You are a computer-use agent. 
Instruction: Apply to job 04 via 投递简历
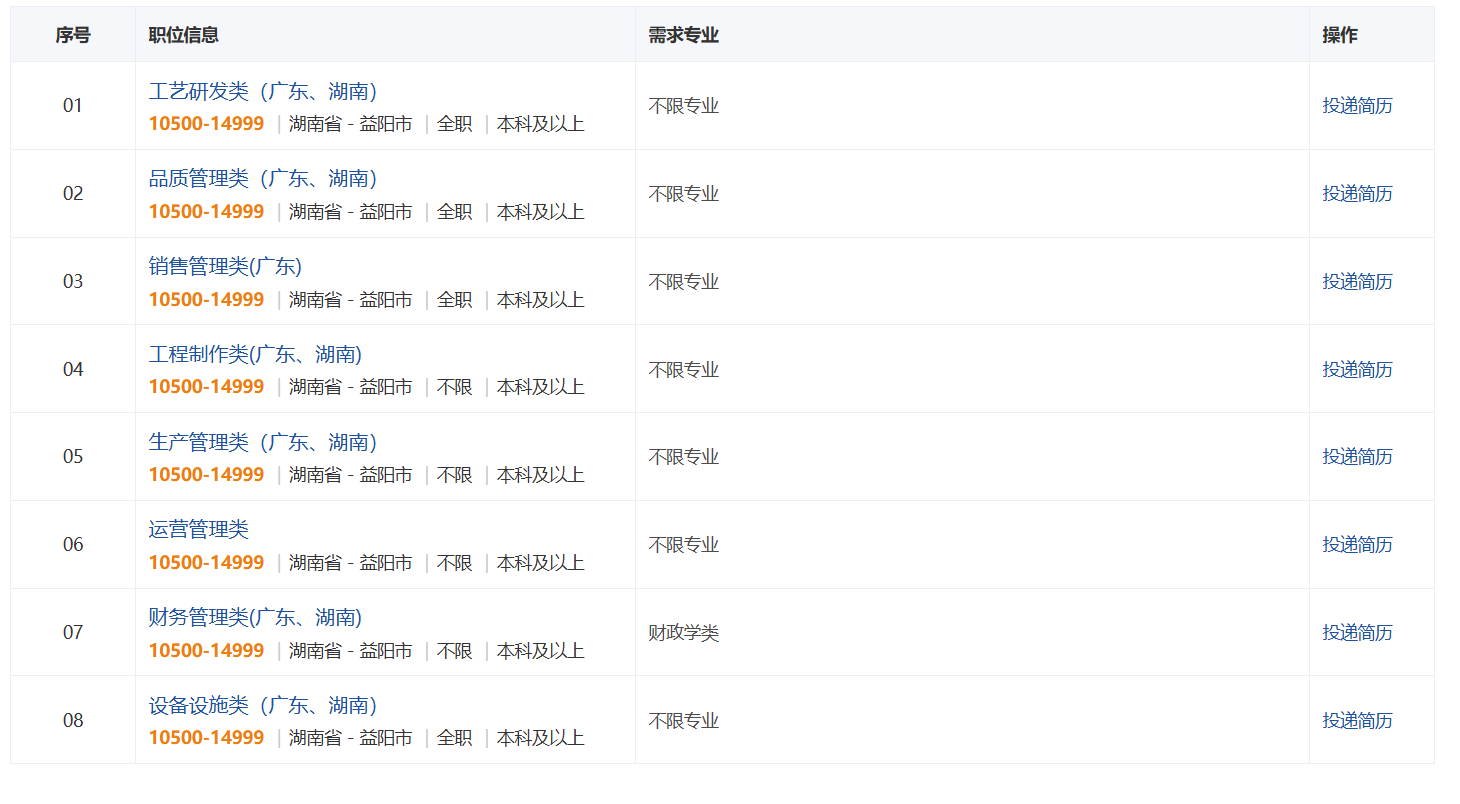pos(1357,370)
